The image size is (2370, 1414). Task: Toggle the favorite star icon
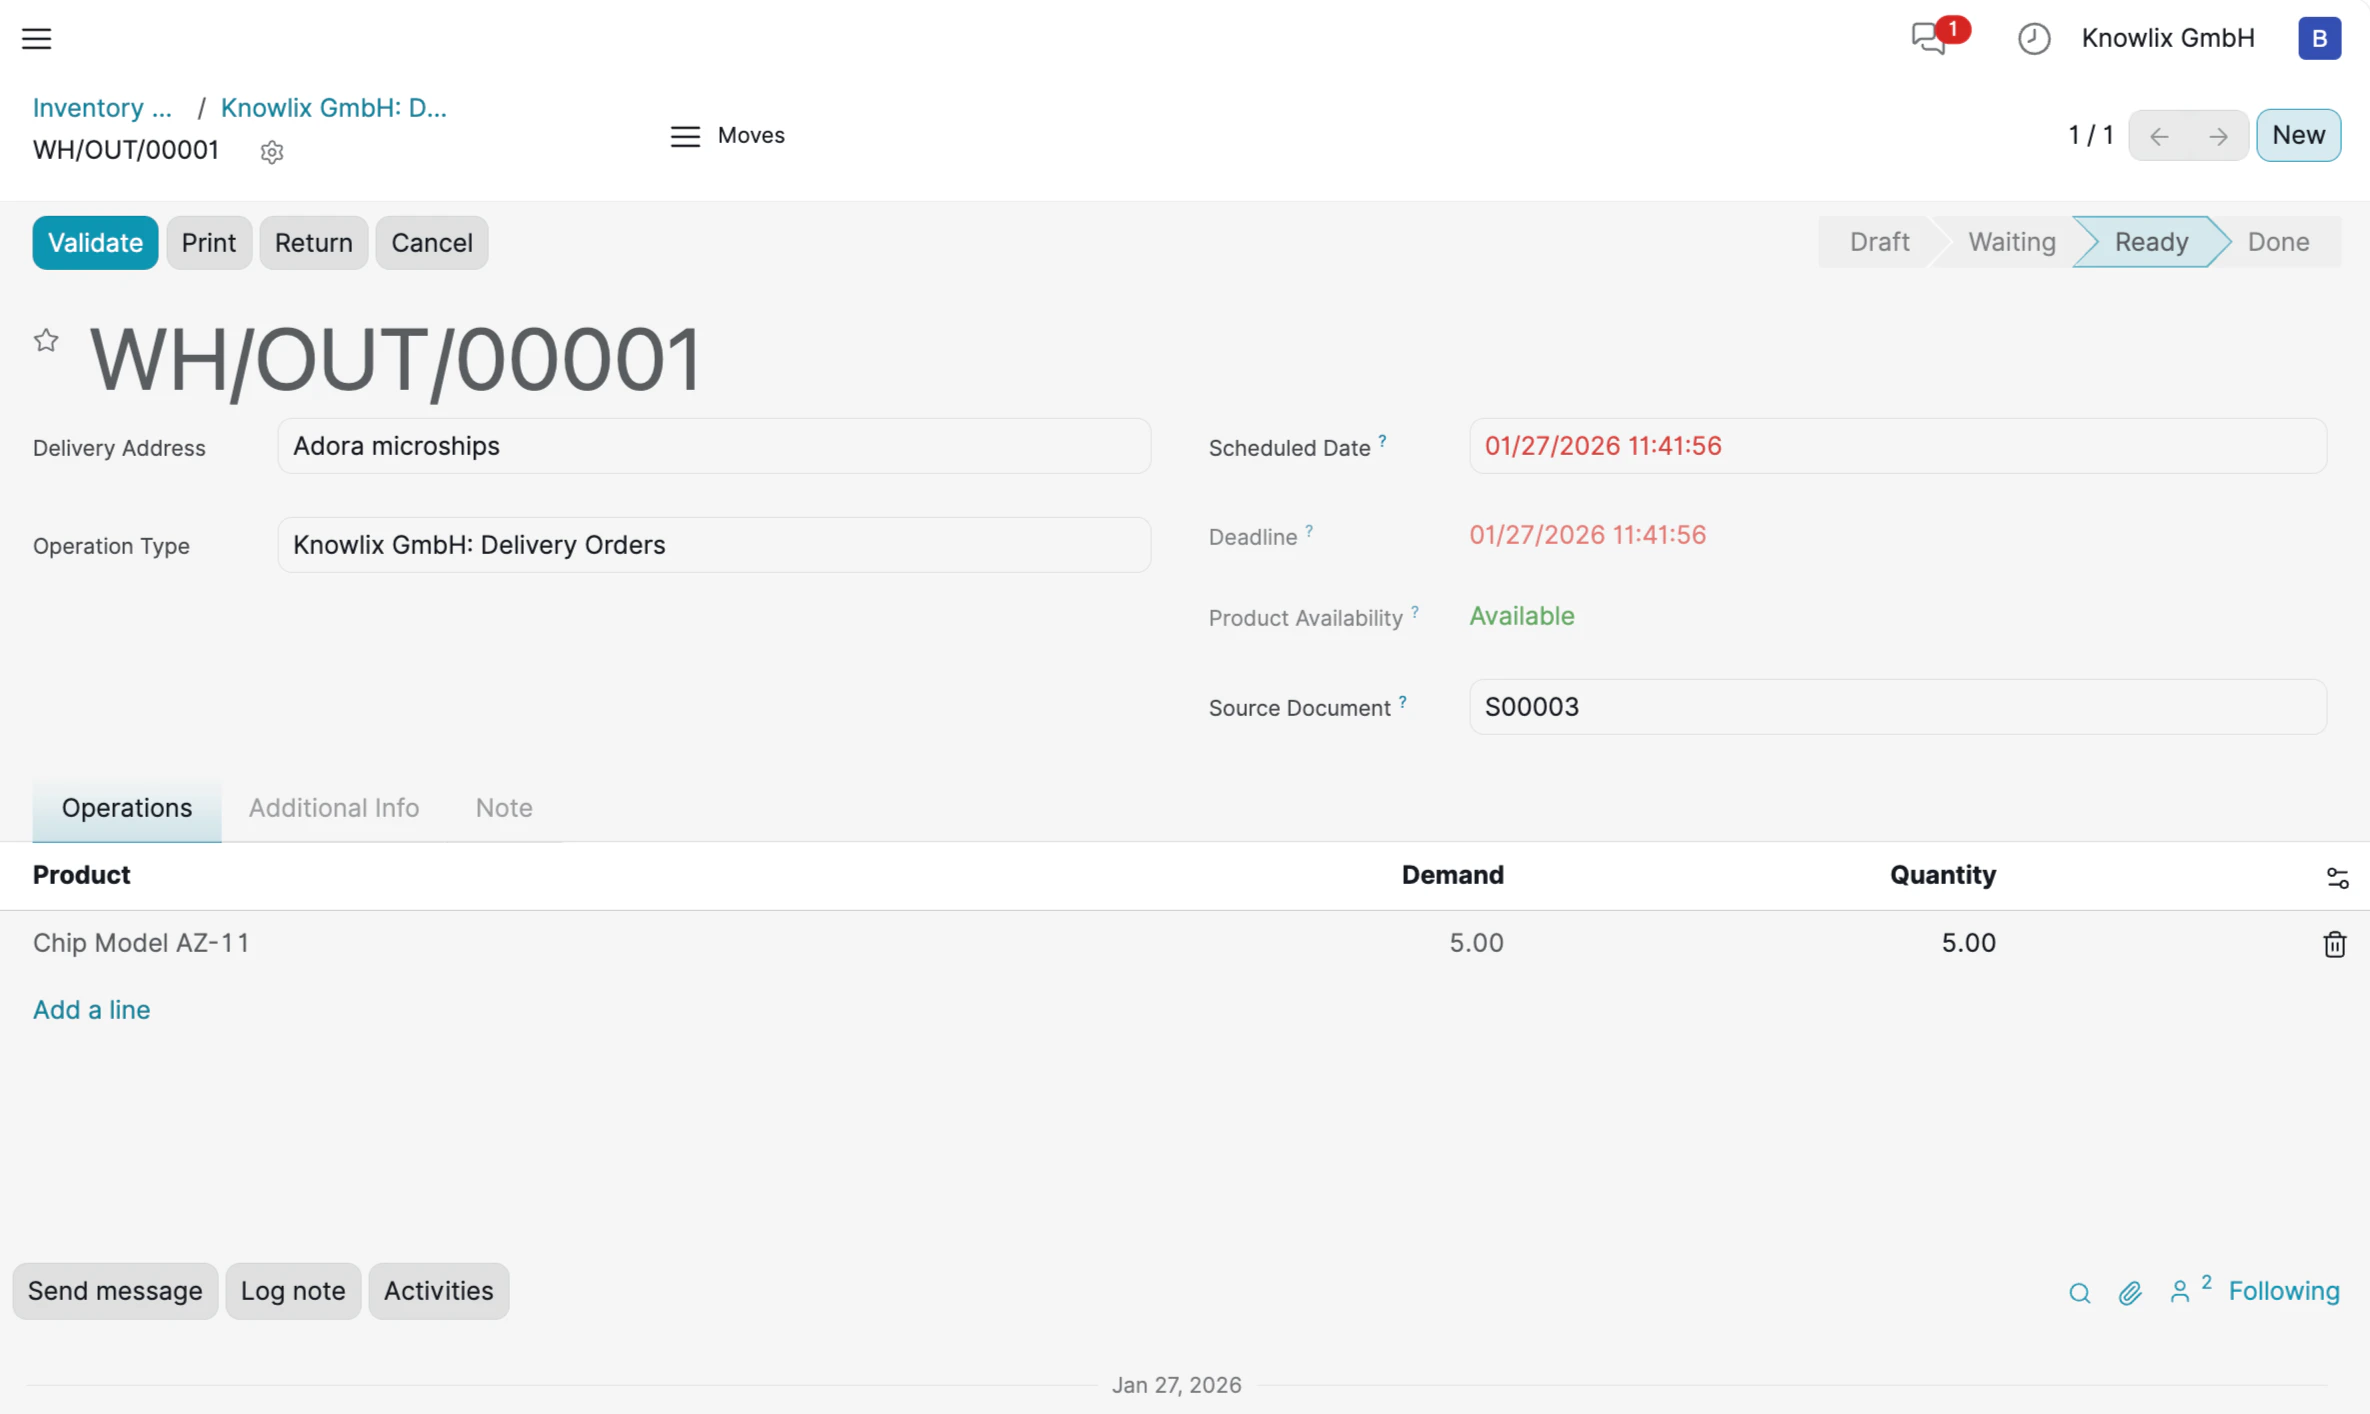[46, 340]
